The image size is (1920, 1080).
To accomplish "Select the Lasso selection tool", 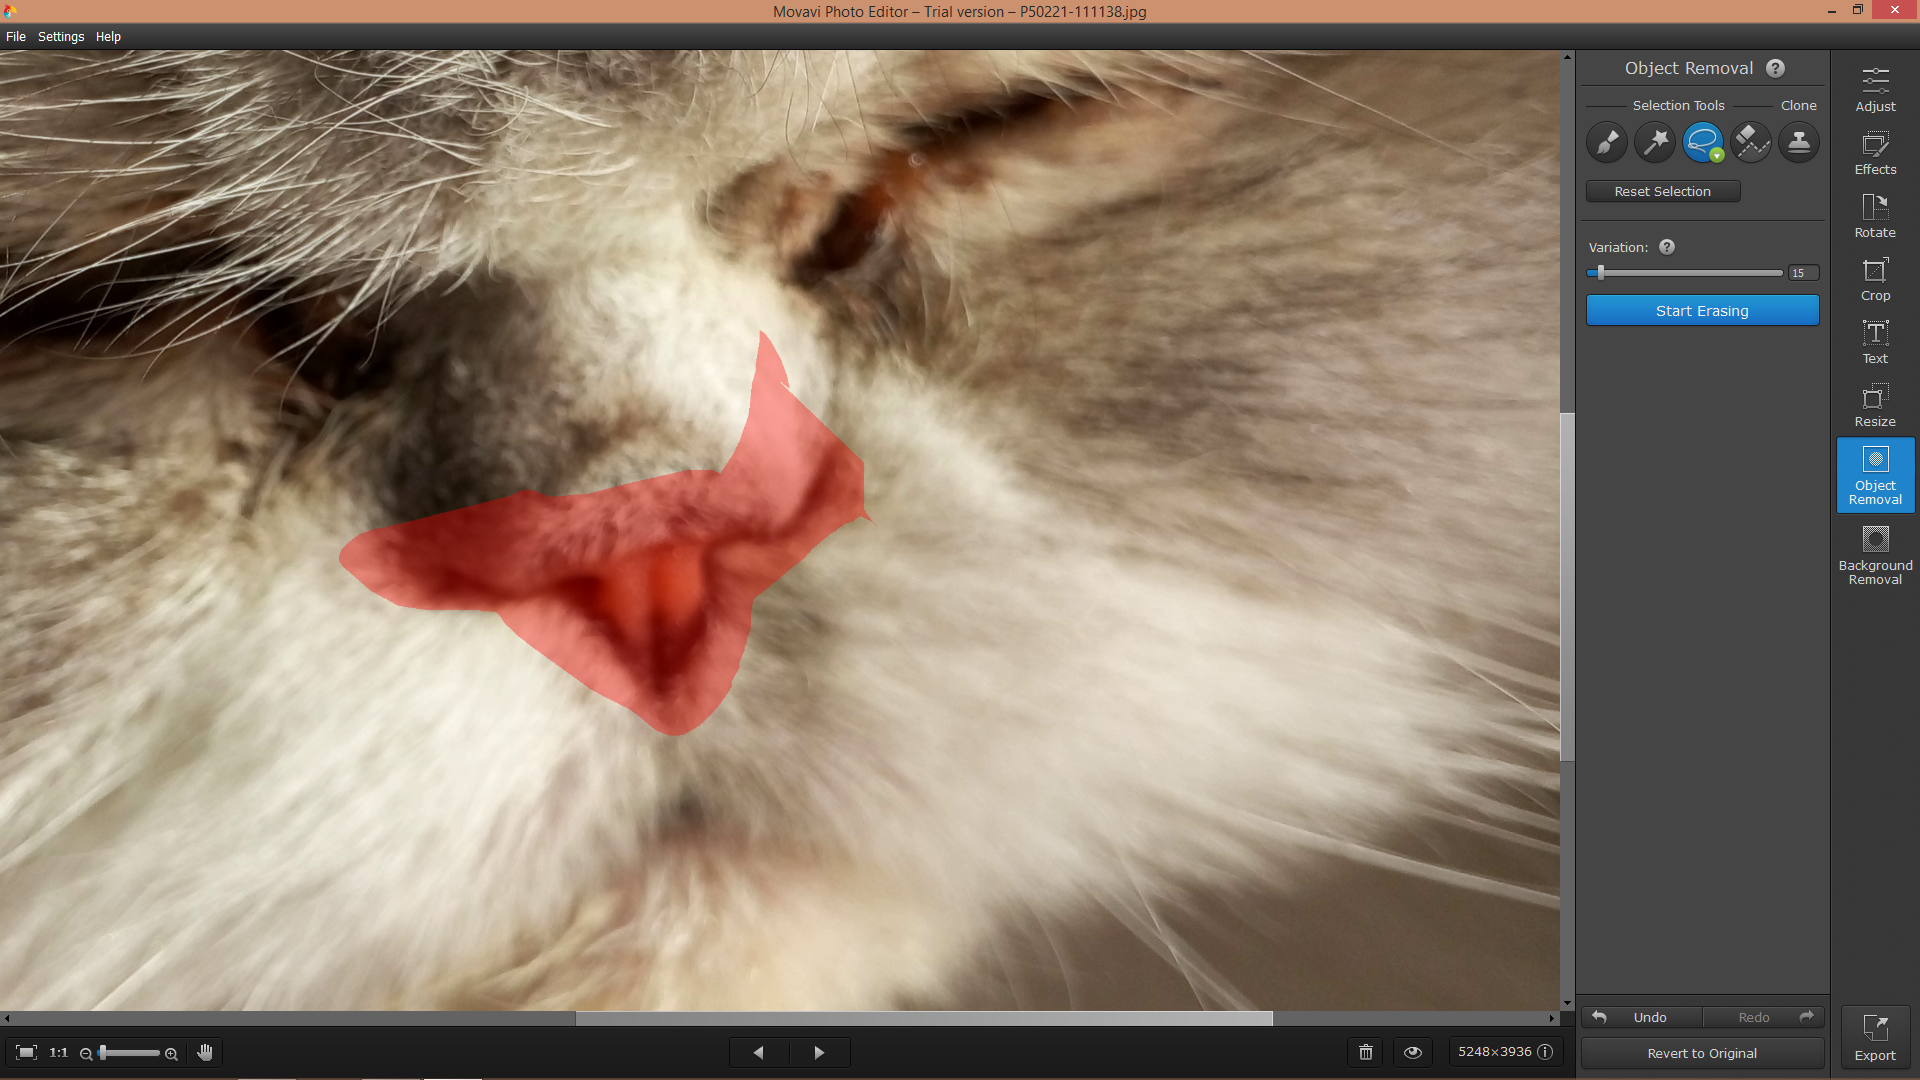I will tap(1703, 143).
